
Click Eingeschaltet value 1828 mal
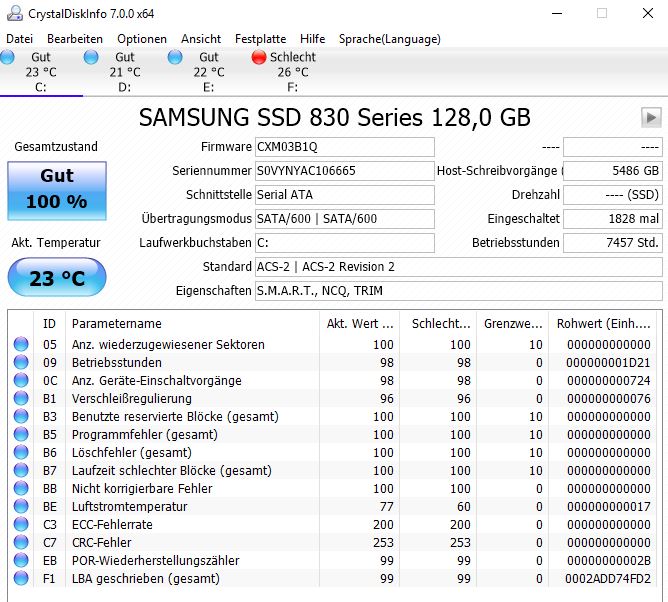pyautogui.click(x=613, y=219)
